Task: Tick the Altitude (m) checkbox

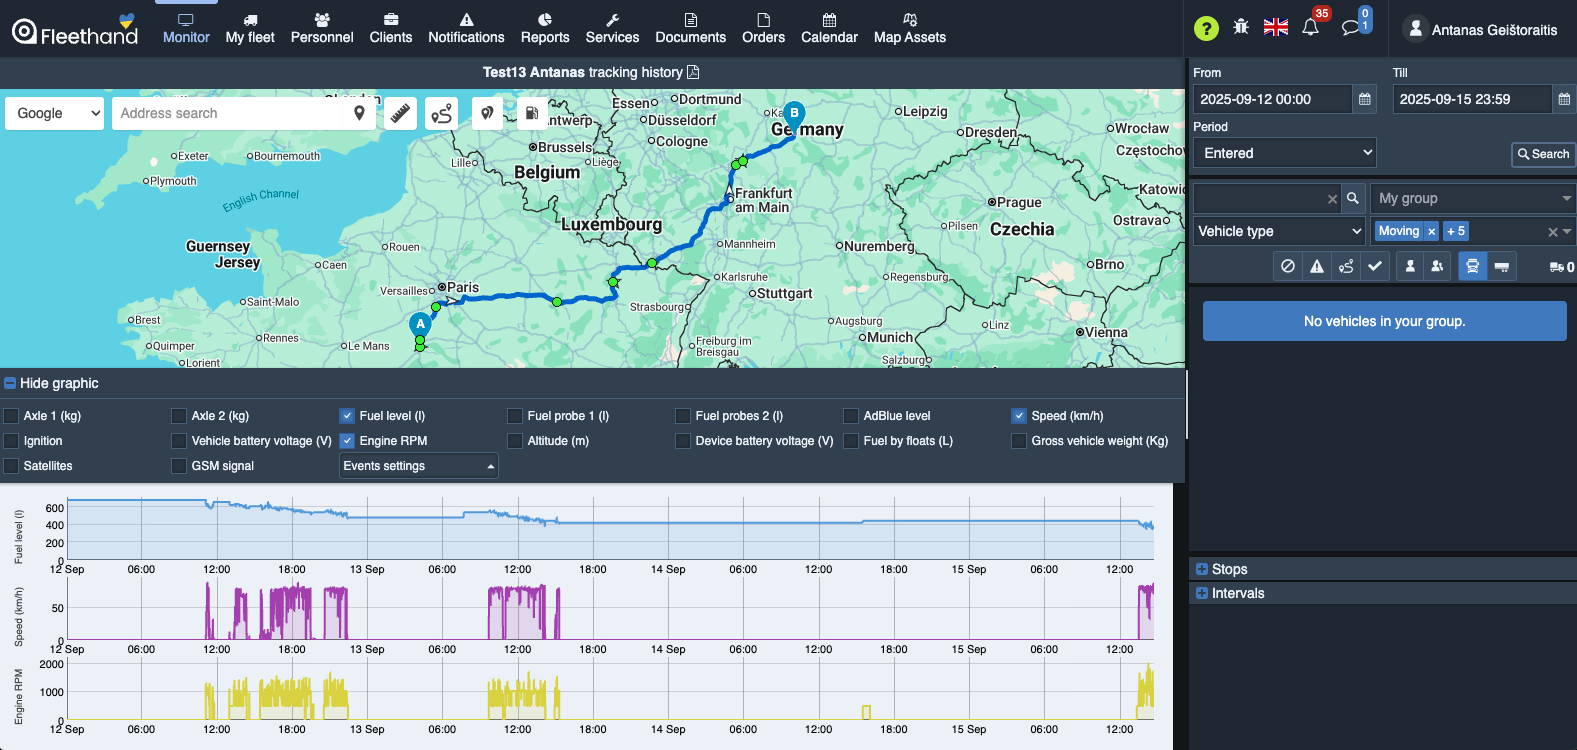Action: (515, 441)
